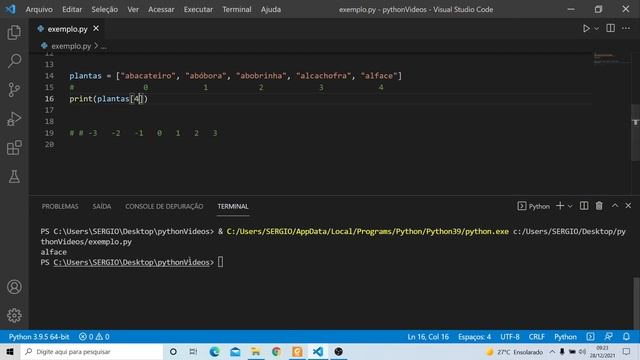Click the terminal-shaped icon after Python in status bar
The image size is (640, 360).
590,337
